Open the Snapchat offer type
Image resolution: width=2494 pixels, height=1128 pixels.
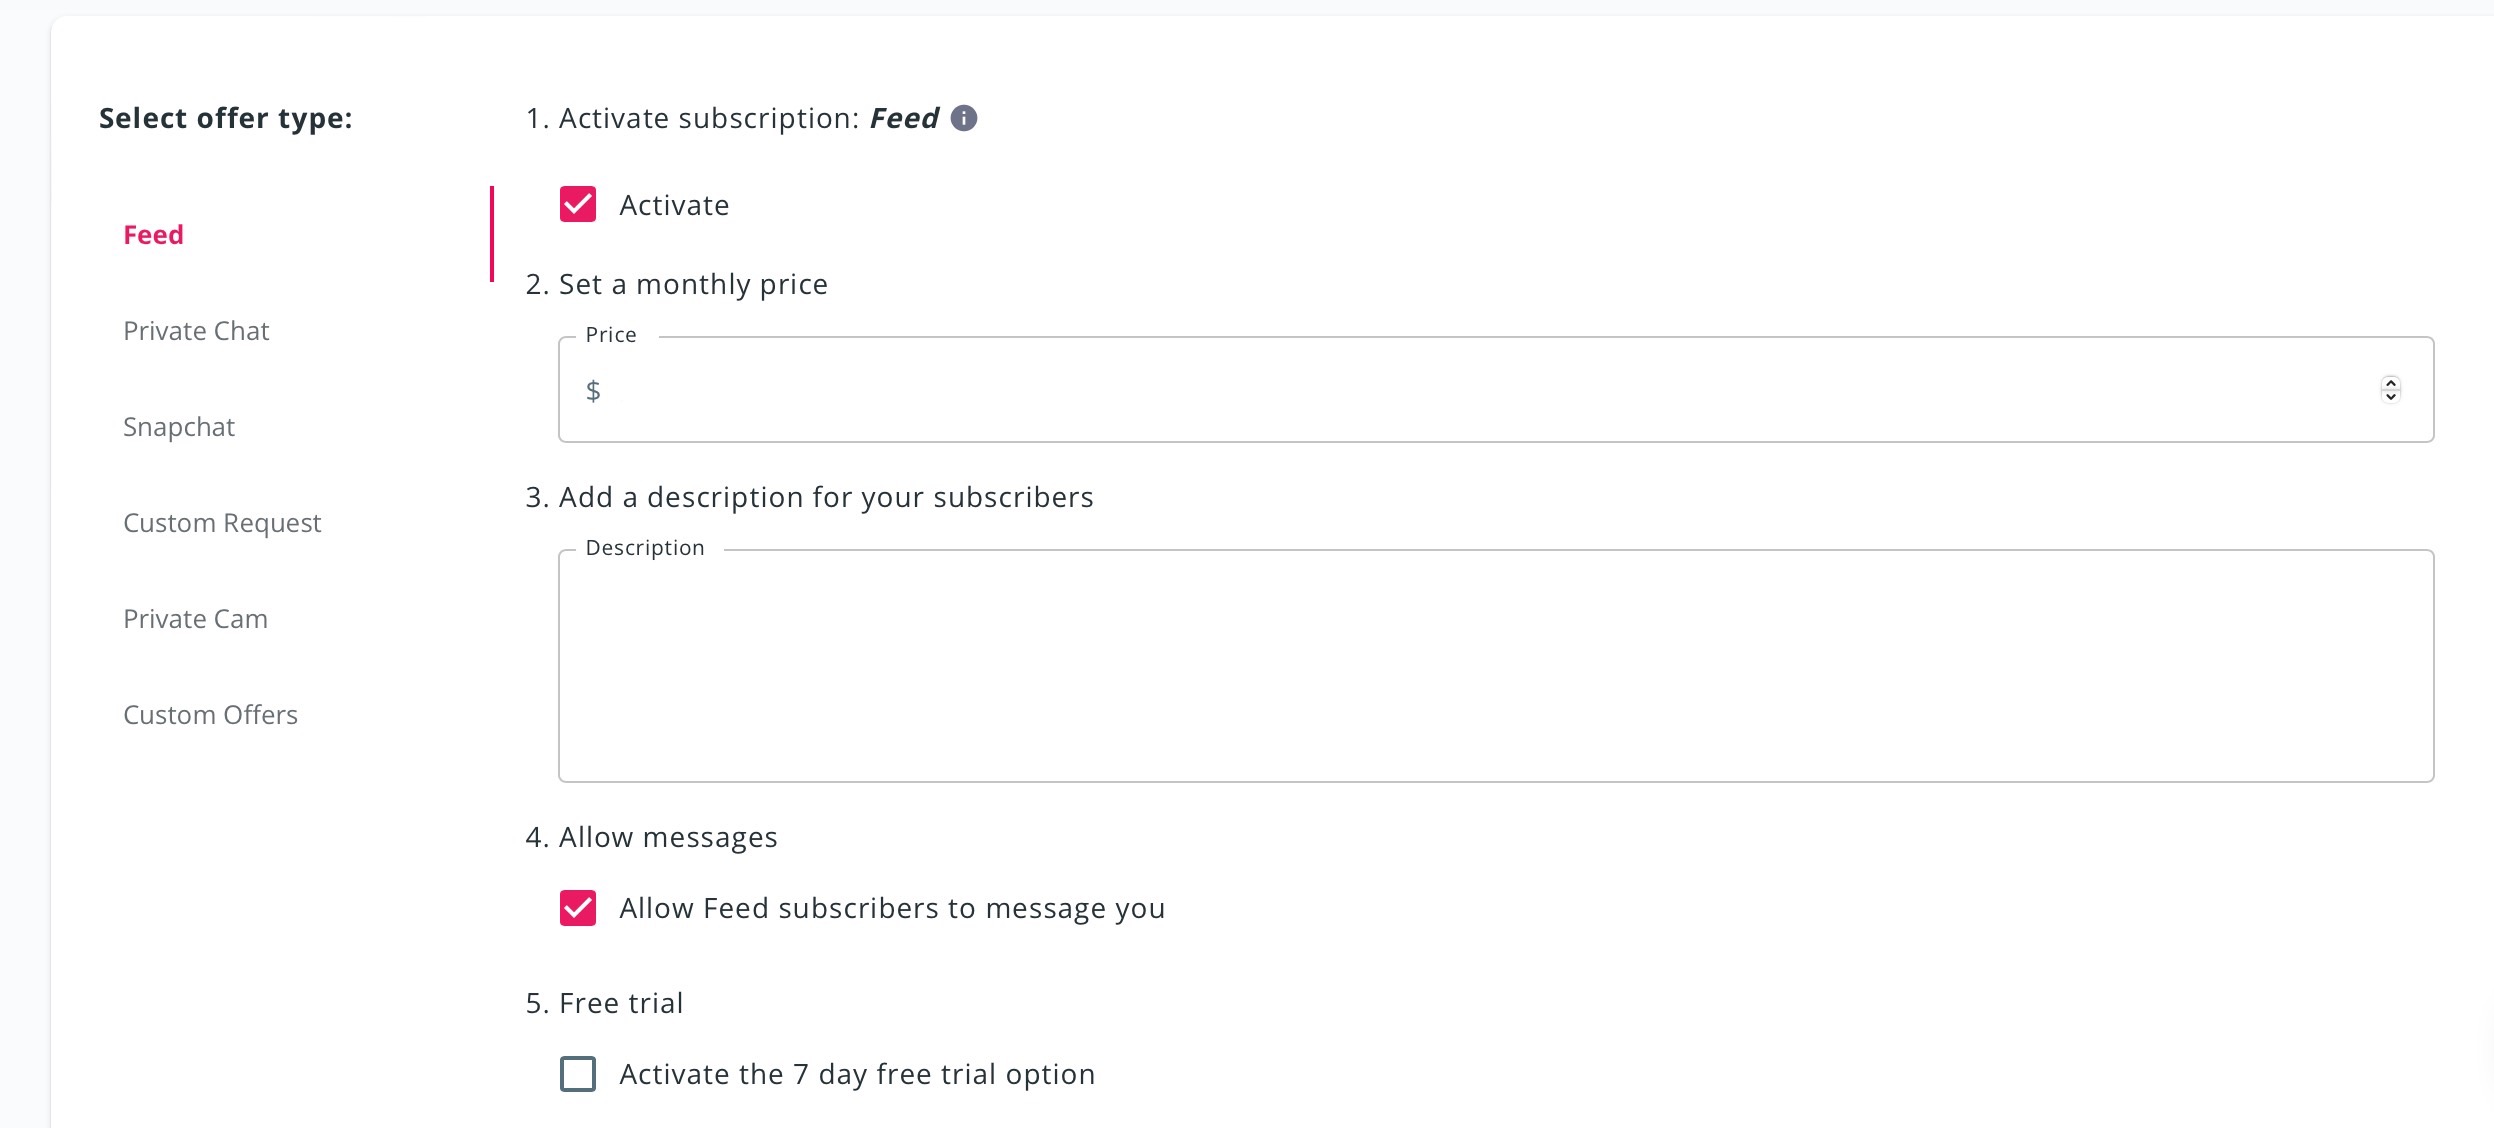pyautogui.click(x=179, y=427)
